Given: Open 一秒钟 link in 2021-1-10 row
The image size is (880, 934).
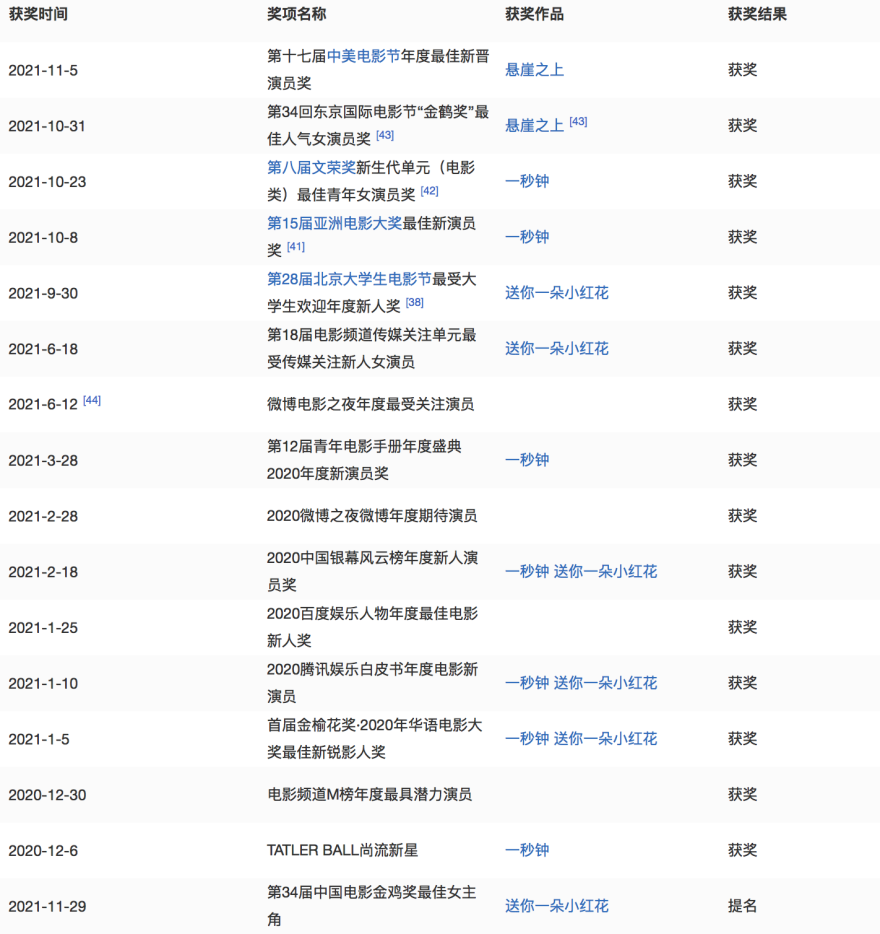Looking at the screenshot, I should 527,683.
